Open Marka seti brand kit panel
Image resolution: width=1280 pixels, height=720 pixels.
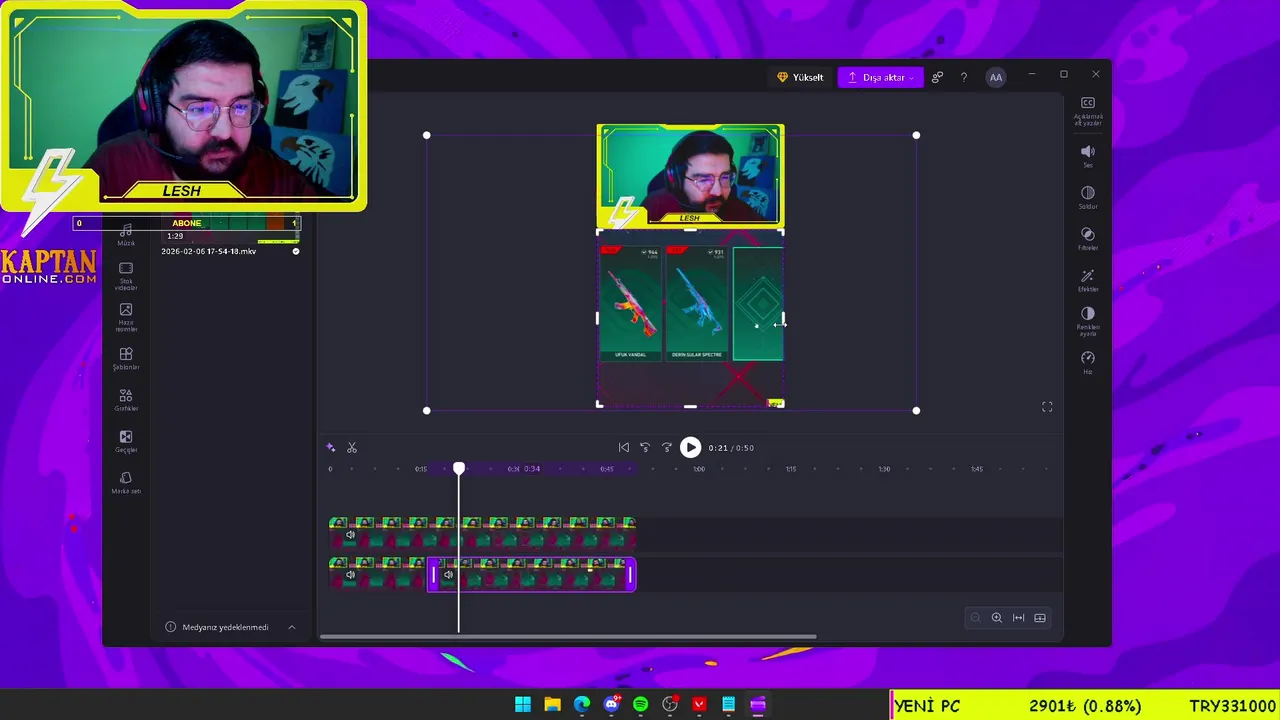126,483
